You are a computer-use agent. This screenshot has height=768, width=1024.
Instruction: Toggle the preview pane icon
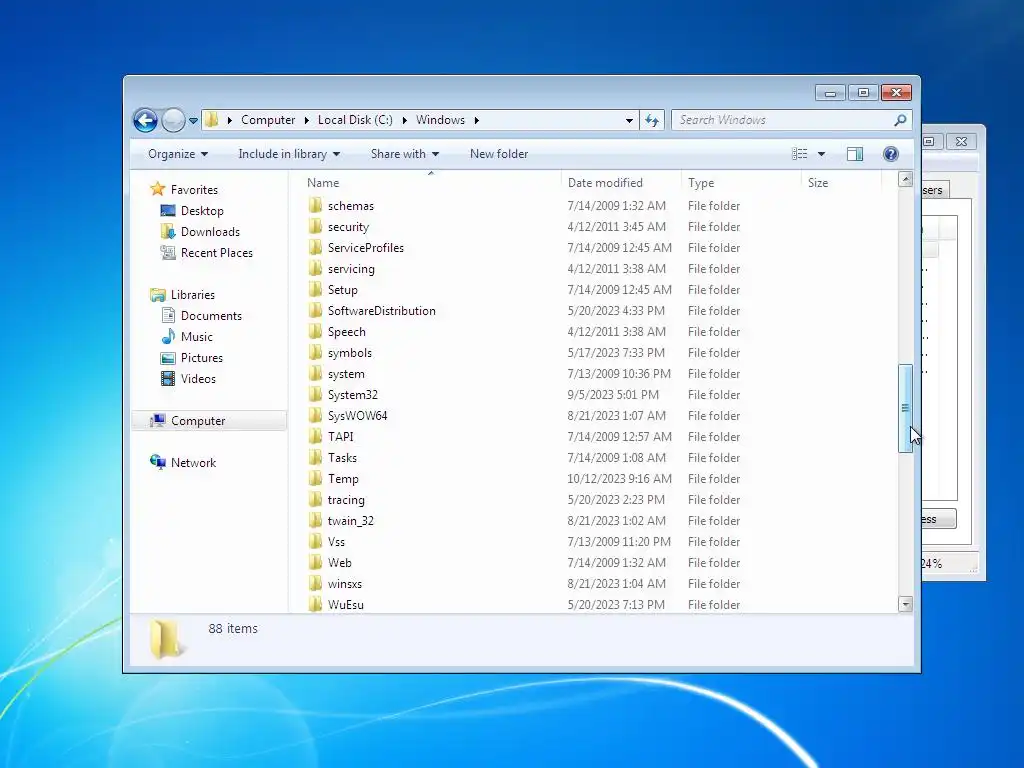click(855, 154)
